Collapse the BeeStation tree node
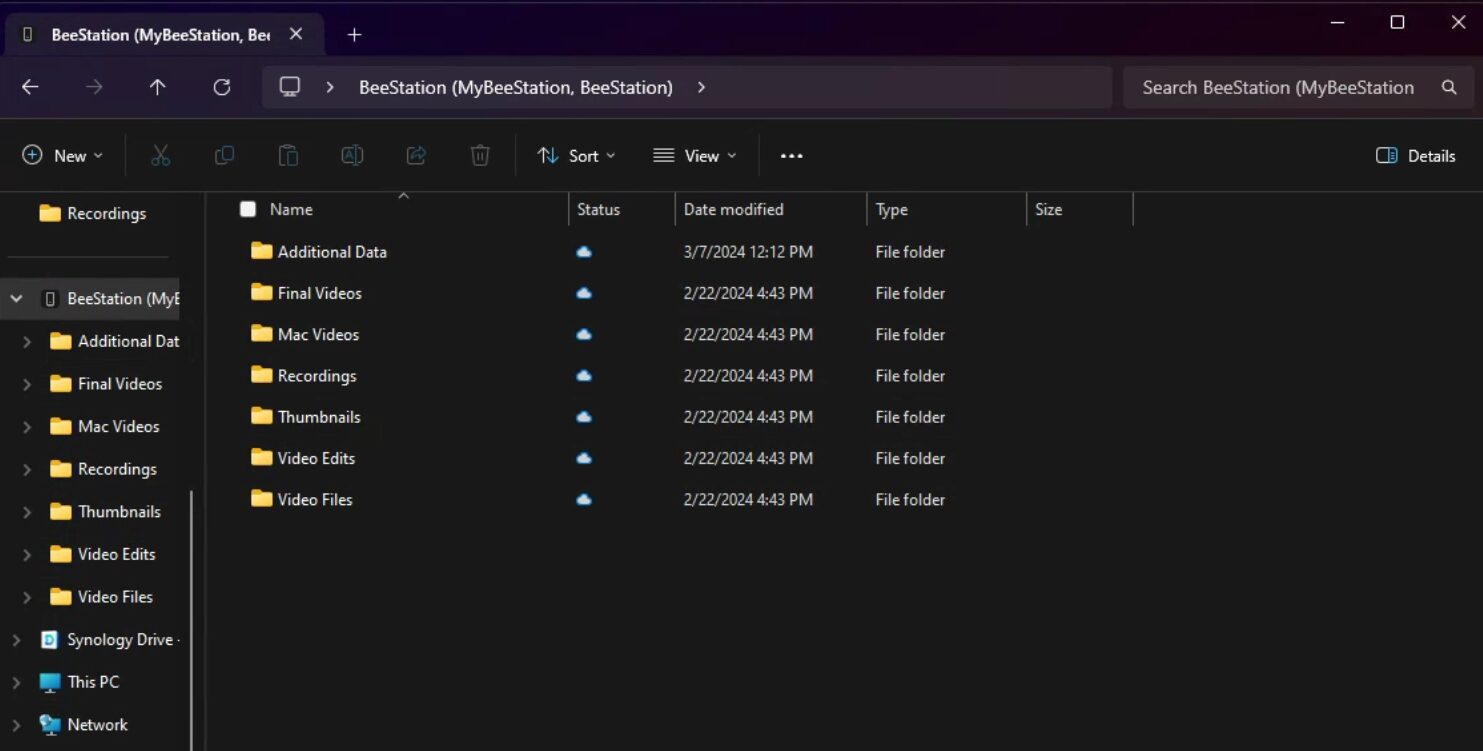This screenshot has height=751, width=1483. [x=16, y=299]
